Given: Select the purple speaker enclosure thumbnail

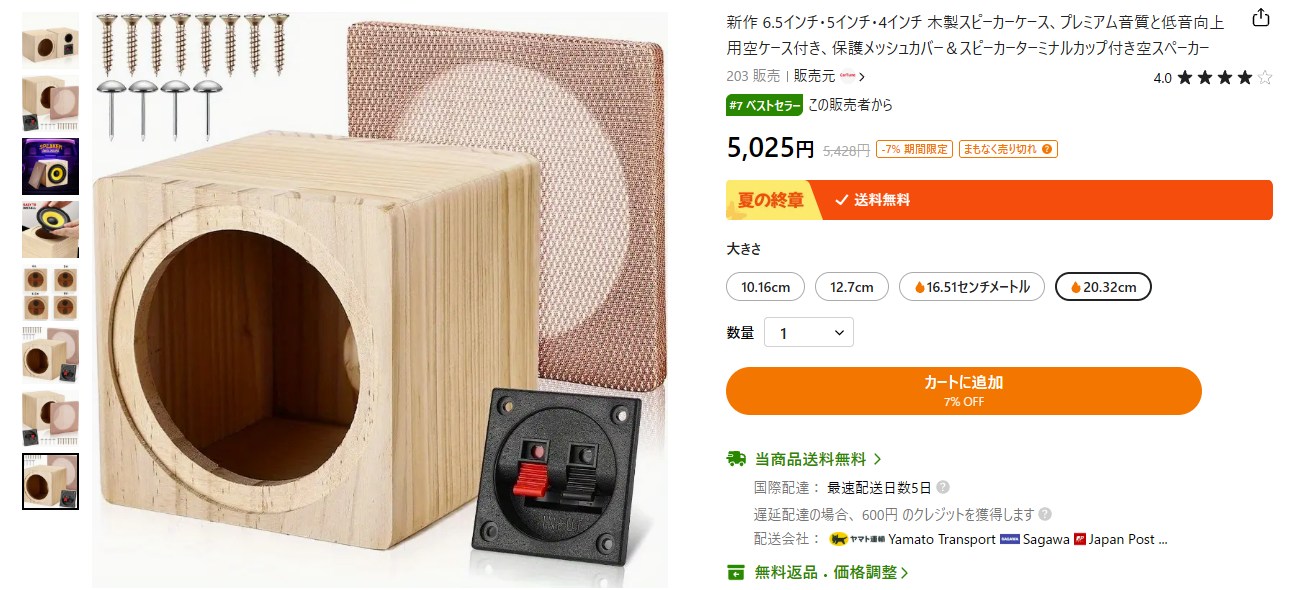Looking at the screenshot, I should click(x=50, y=166).
